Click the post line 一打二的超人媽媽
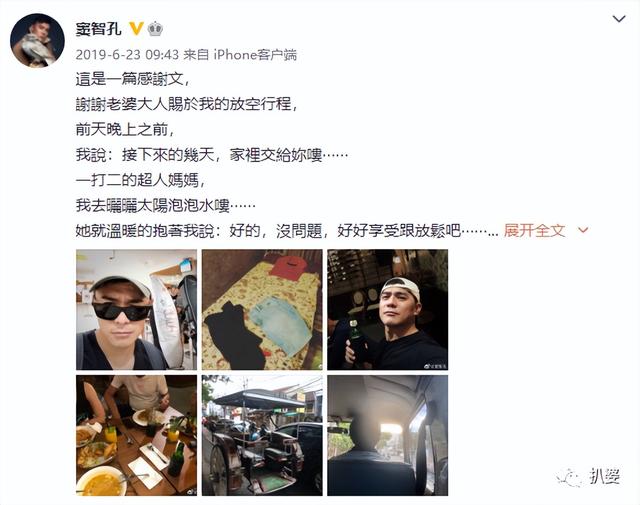Screen dimensions: 640x505 pyautogui.click(x=140, y=180)
